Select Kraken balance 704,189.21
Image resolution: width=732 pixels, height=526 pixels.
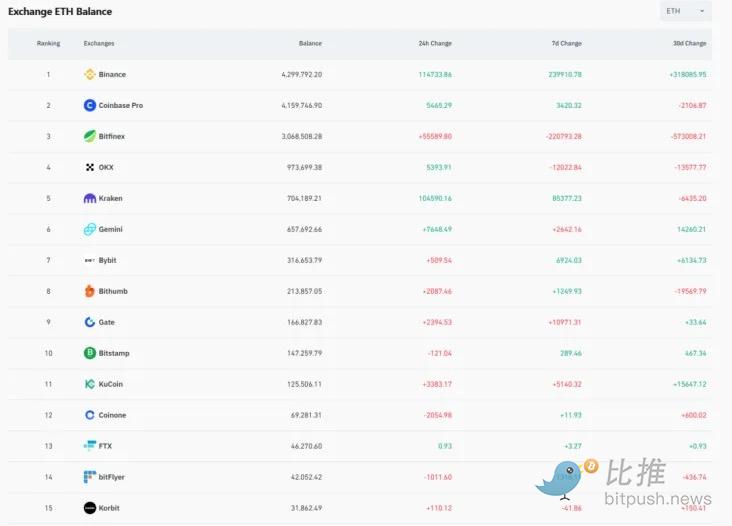[304, 198]
